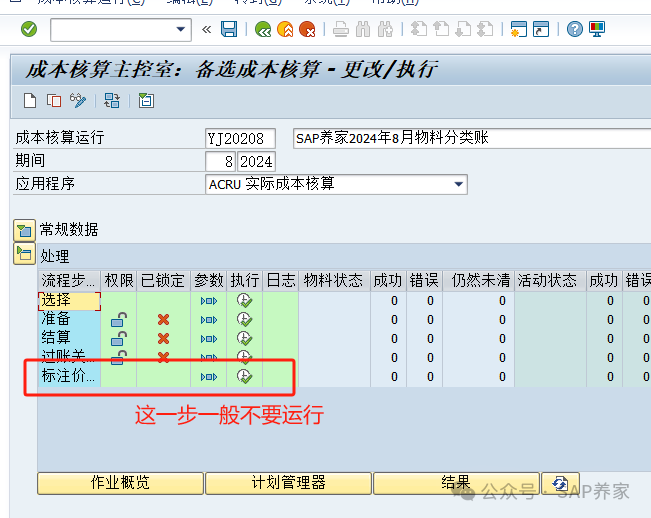Click the red Cancel icon
Screen dimensions: 651x518
307,29
